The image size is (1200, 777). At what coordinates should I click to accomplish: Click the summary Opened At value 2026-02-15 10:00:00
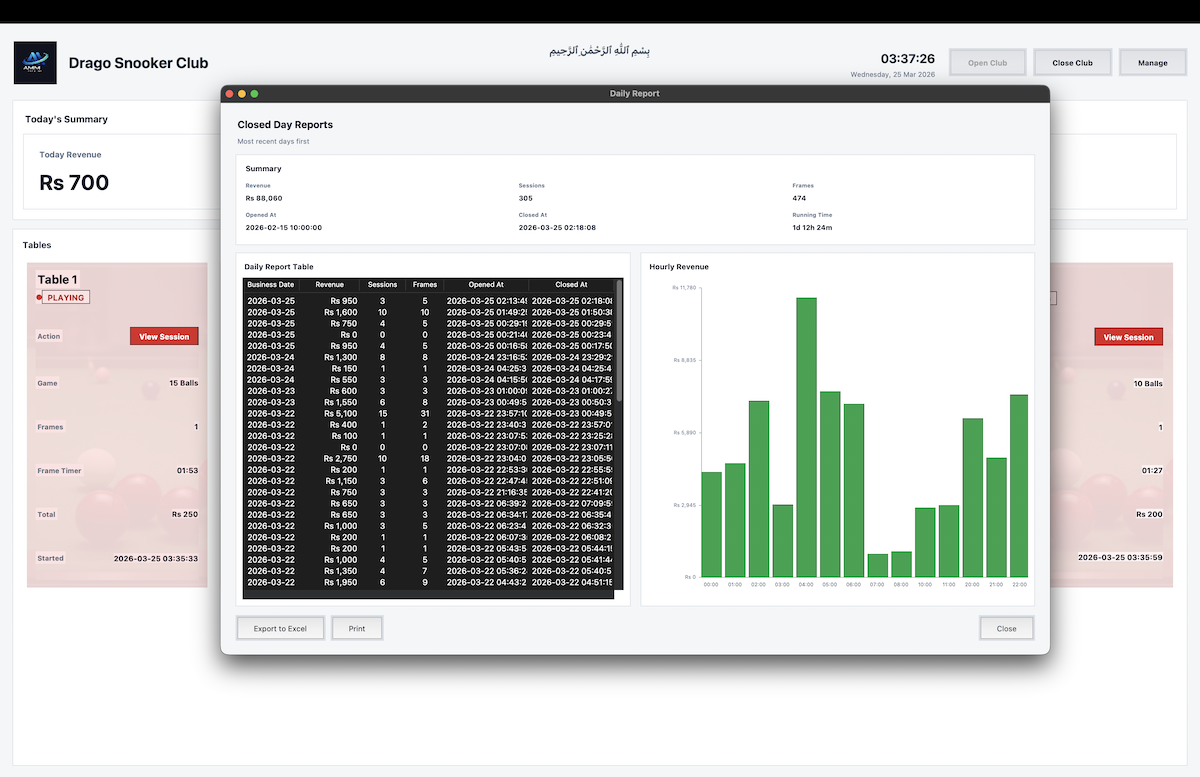click(x=284, y=228)
